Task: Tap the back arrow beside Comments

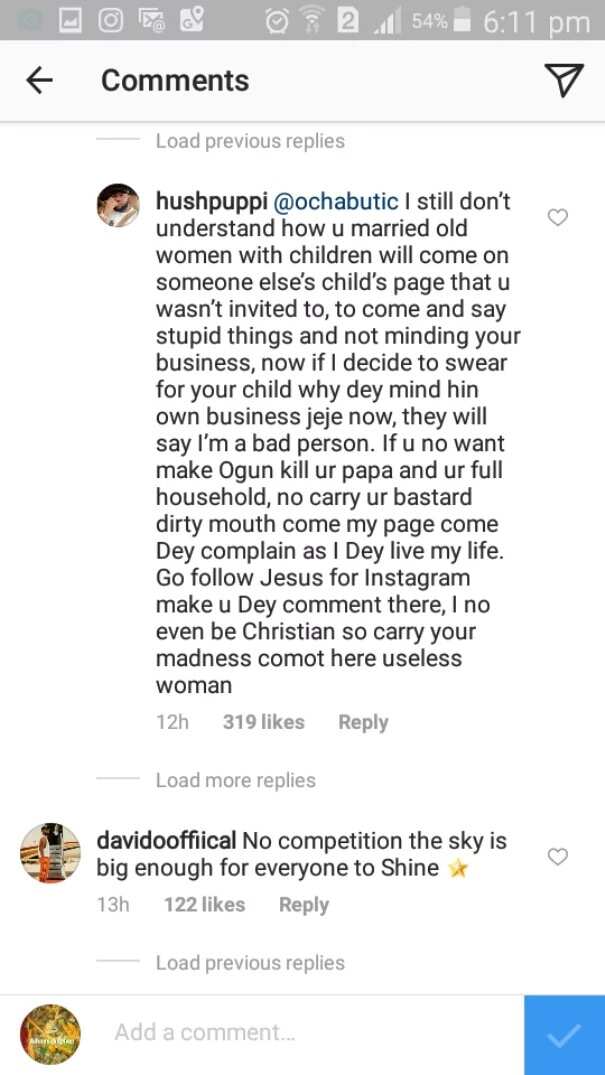Action: 39,81
